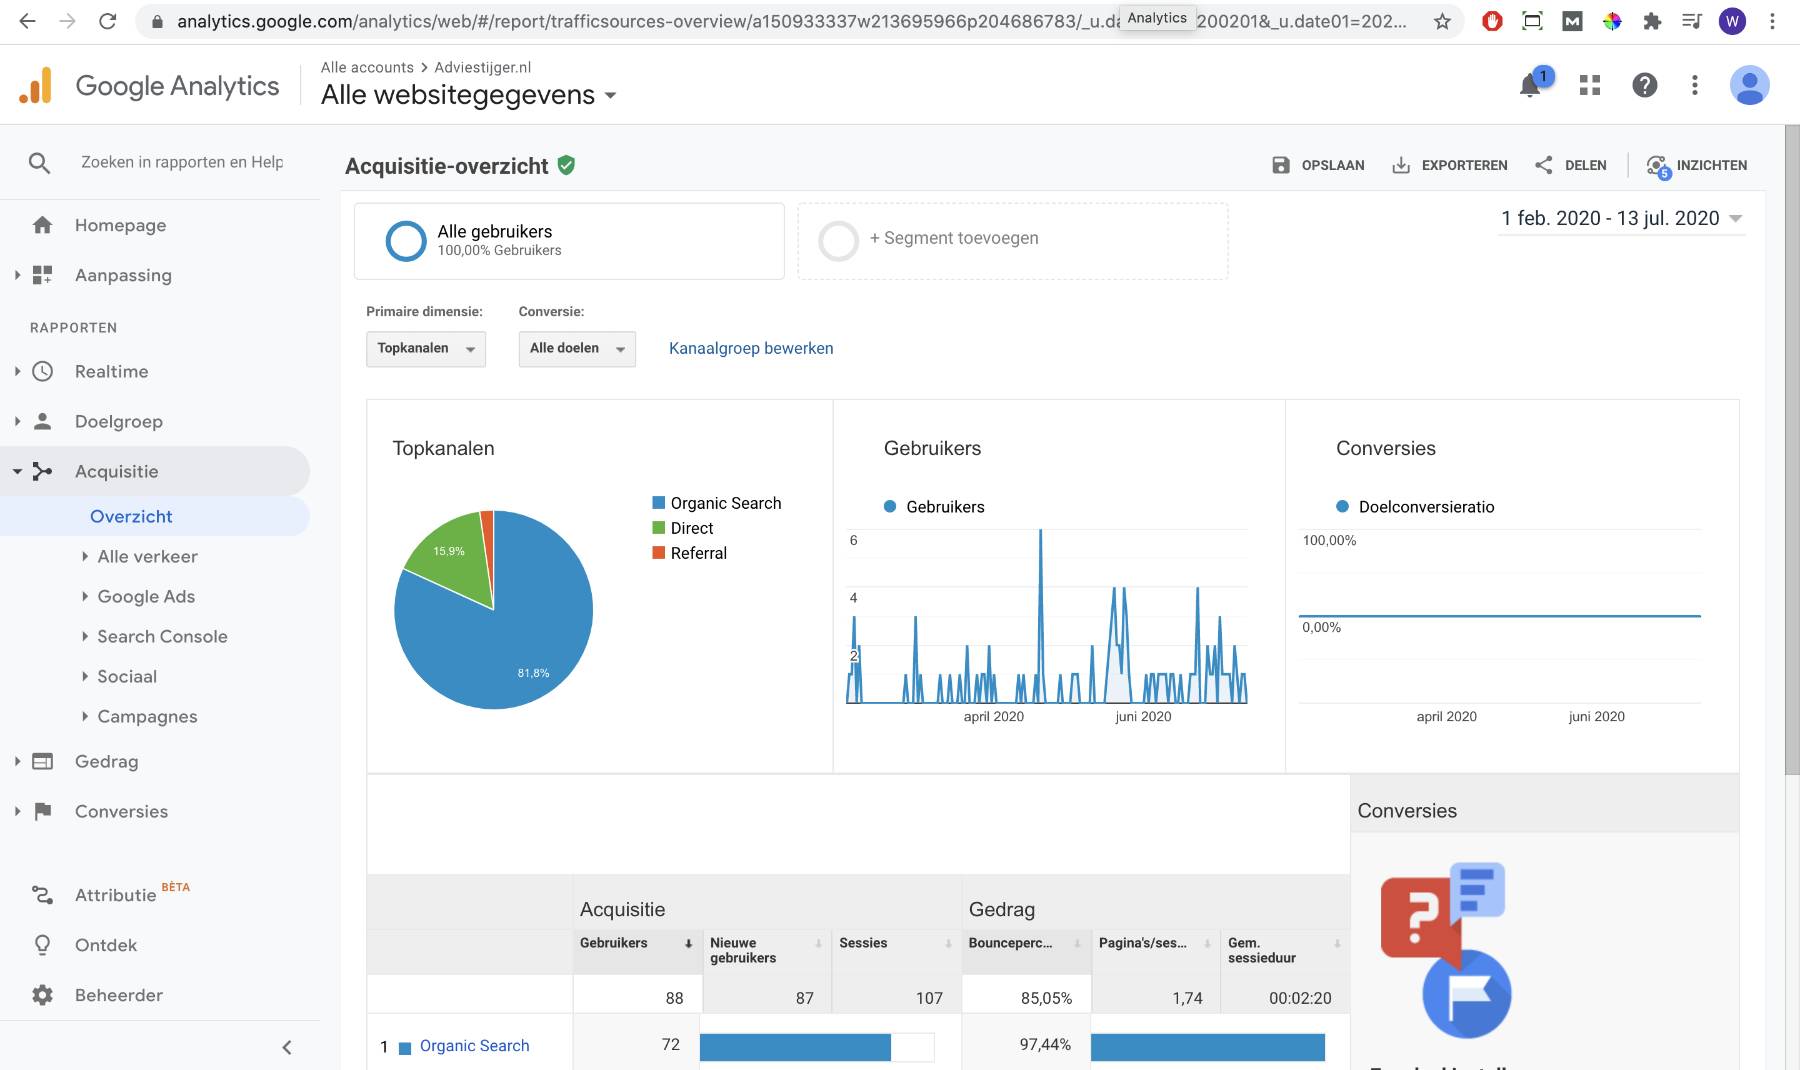Click the Gedrag layout icon
1800x1070 pixels.
[x=42, y=761]
